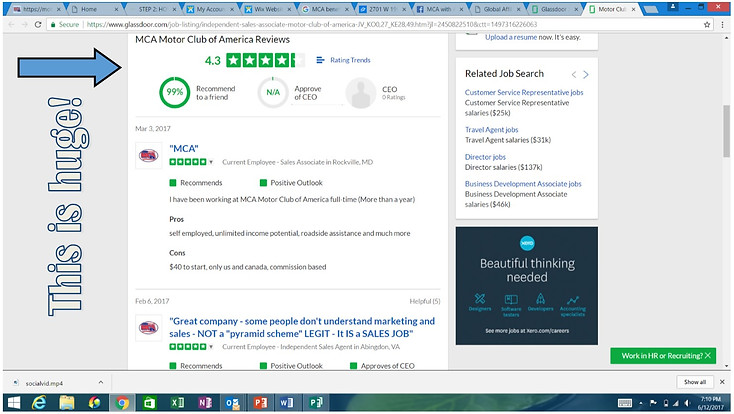Open the Windows Store taskbar icon
Image resolution: width=734 pixels, height=414 pixels.
(x=149, y=403)
